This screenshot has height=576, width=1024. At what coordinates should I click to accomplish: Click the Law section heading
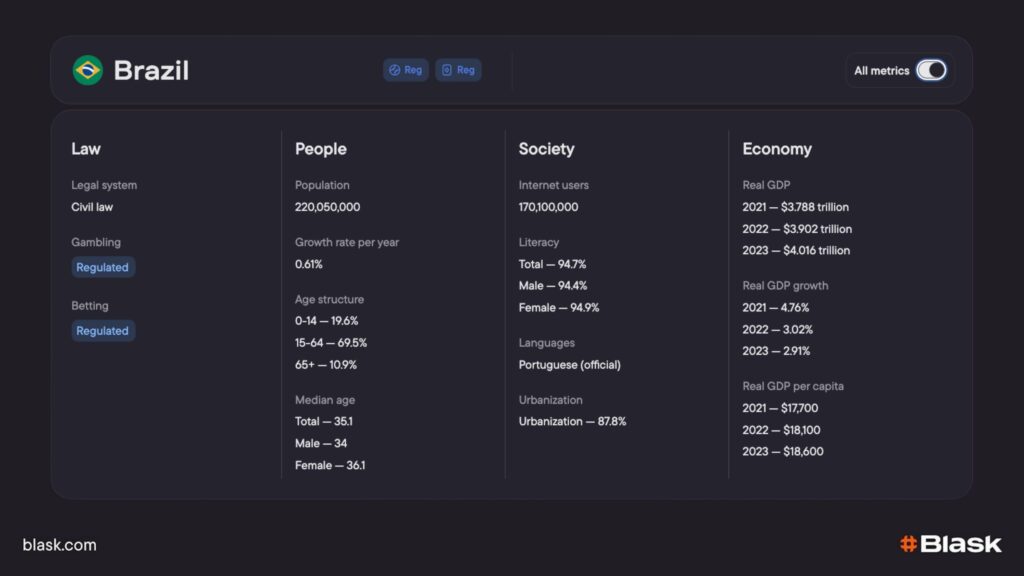point(86,149)
